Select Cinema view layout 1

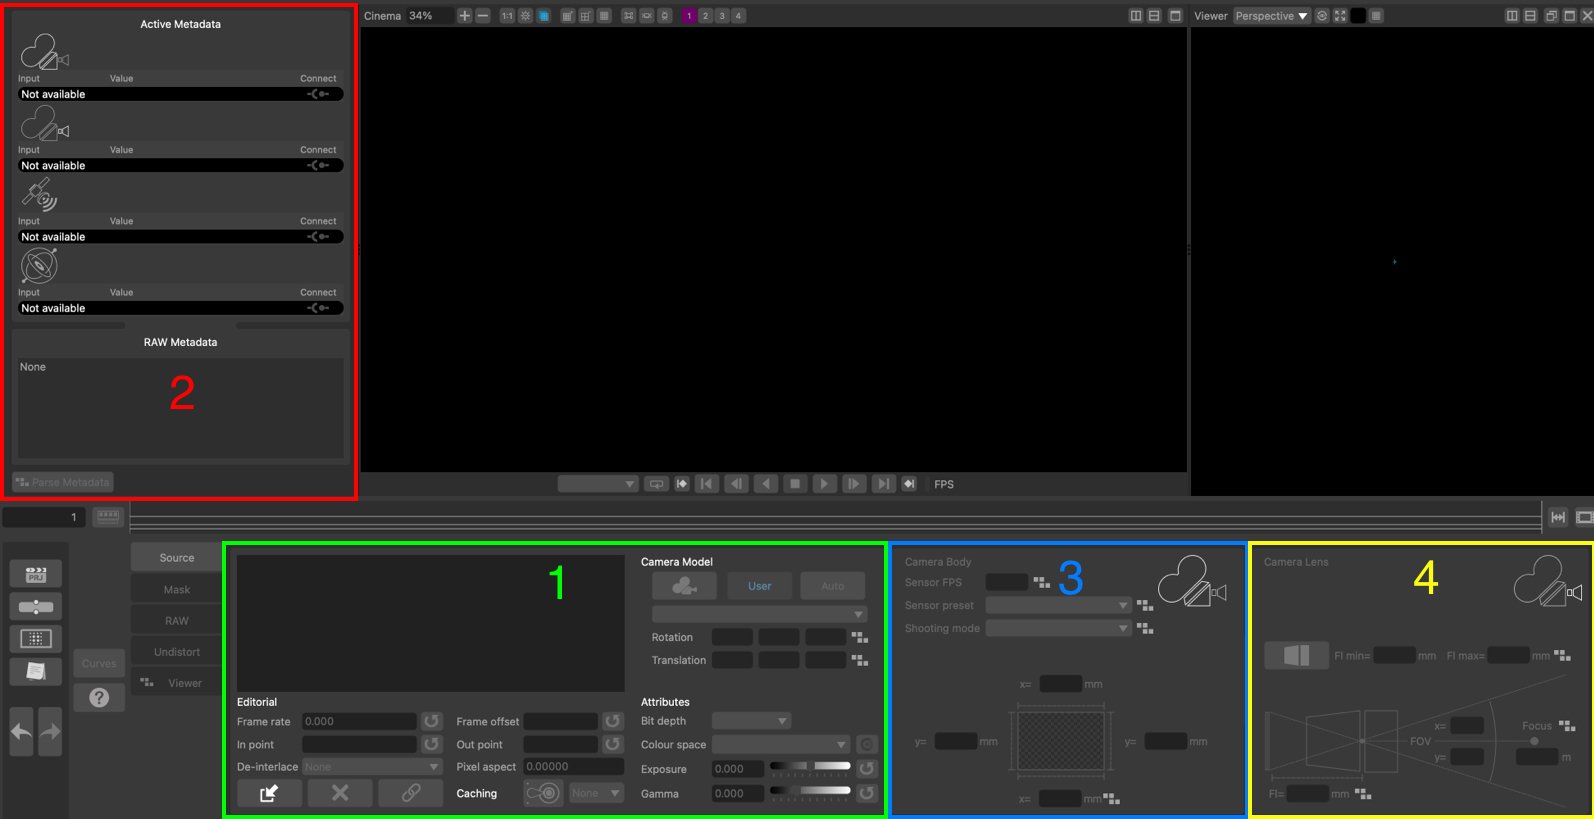689,16
